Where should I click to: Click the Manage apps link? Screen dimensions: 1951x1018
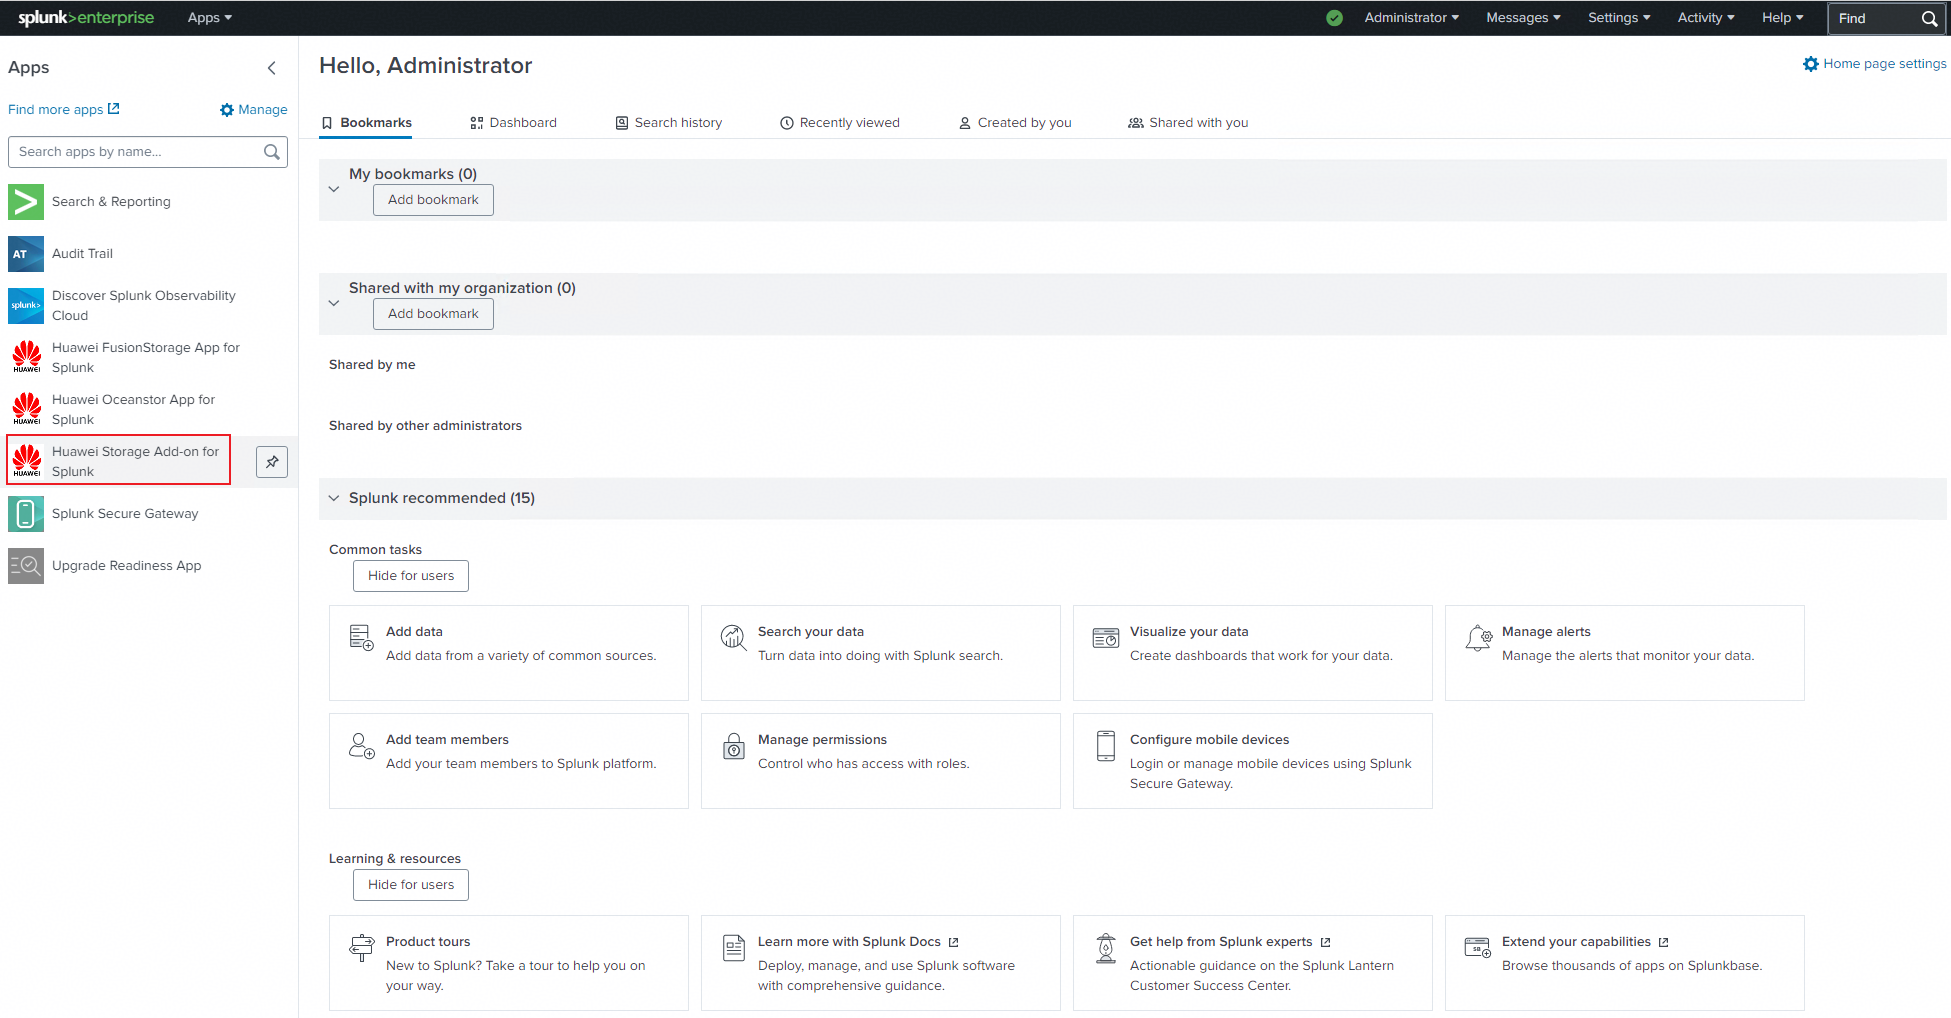tap(254, 110)
